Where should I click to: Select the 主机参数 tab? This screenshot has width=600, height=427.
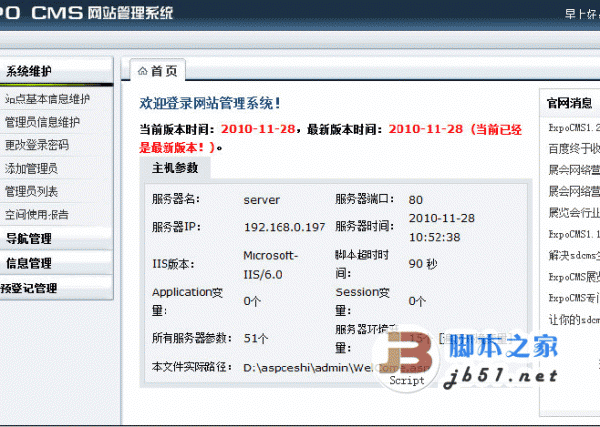pos(175,168)
